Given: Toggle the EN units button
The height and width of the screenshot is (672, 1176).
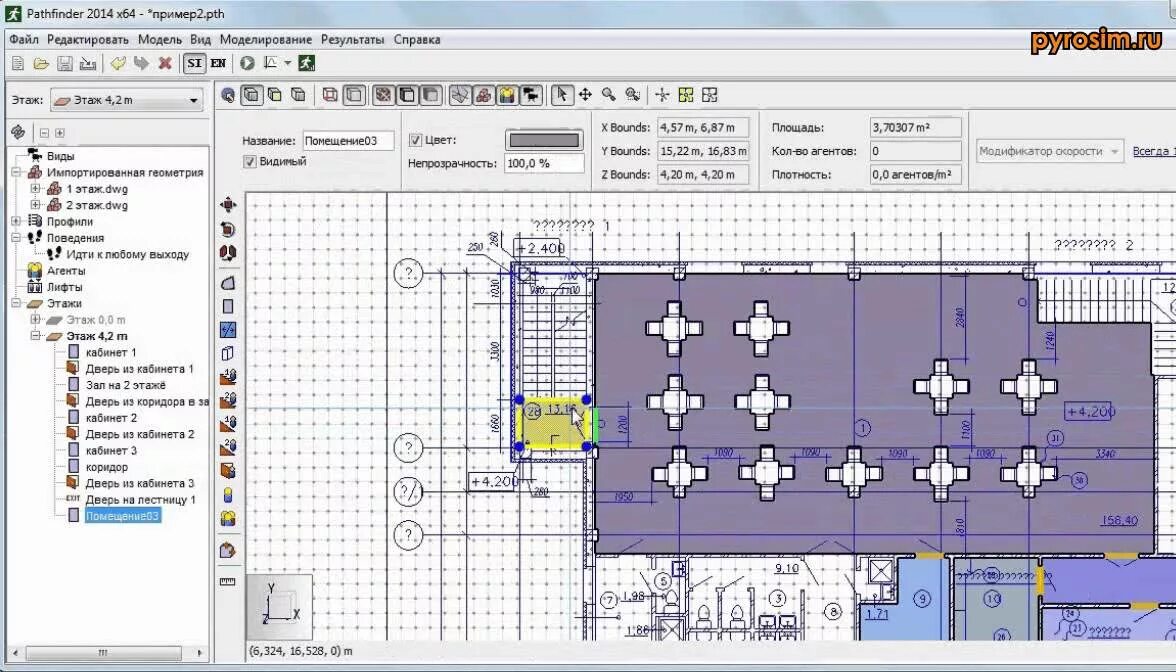Looking at the screenshot, I should tap(218, 64).
